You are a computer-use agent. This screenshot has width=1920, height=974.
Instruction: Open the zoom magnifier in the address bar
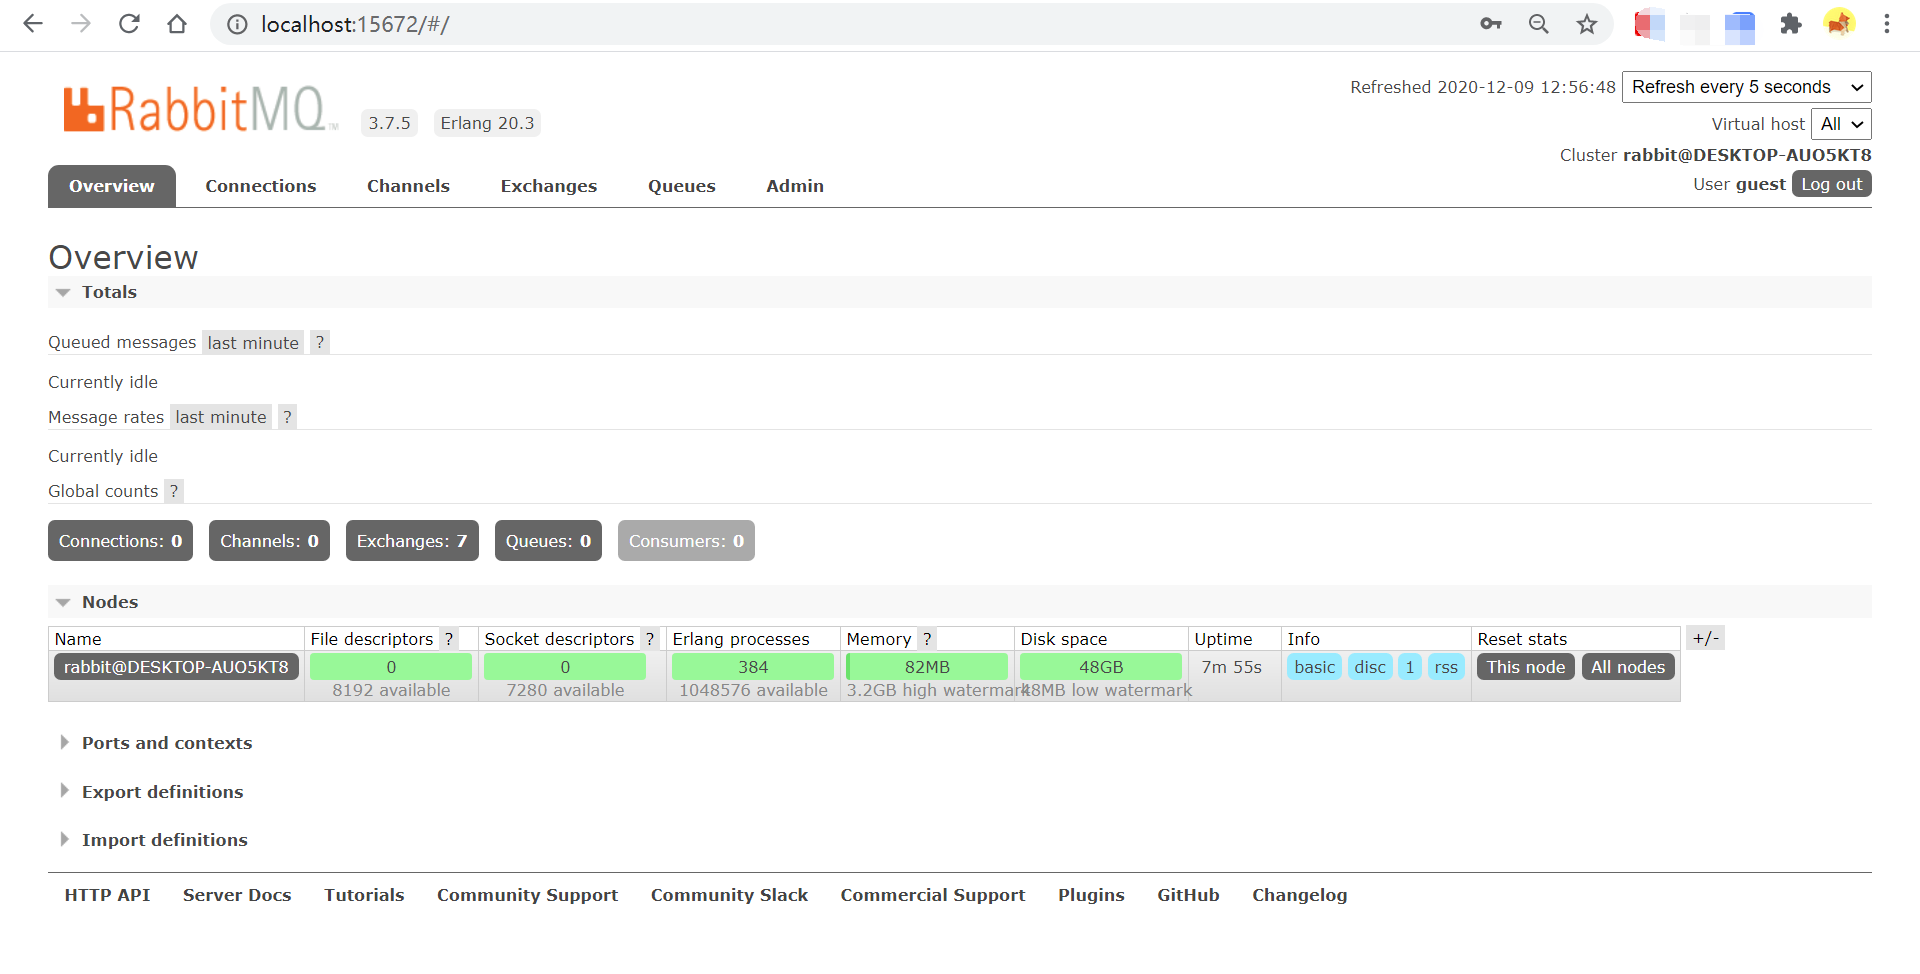click(x=1539, y=24)
